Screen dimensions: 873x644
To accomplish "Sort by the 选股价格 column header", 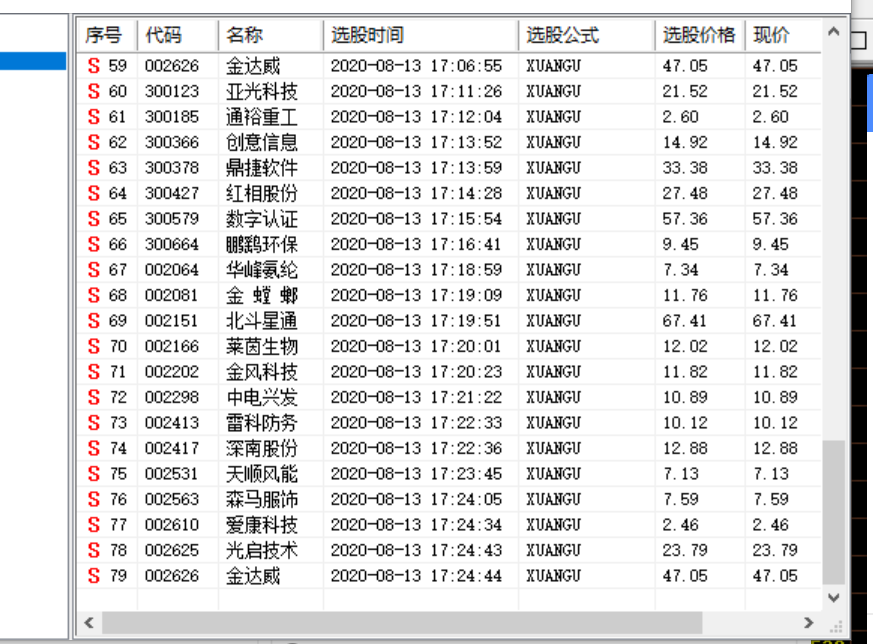I will [700, 35].
